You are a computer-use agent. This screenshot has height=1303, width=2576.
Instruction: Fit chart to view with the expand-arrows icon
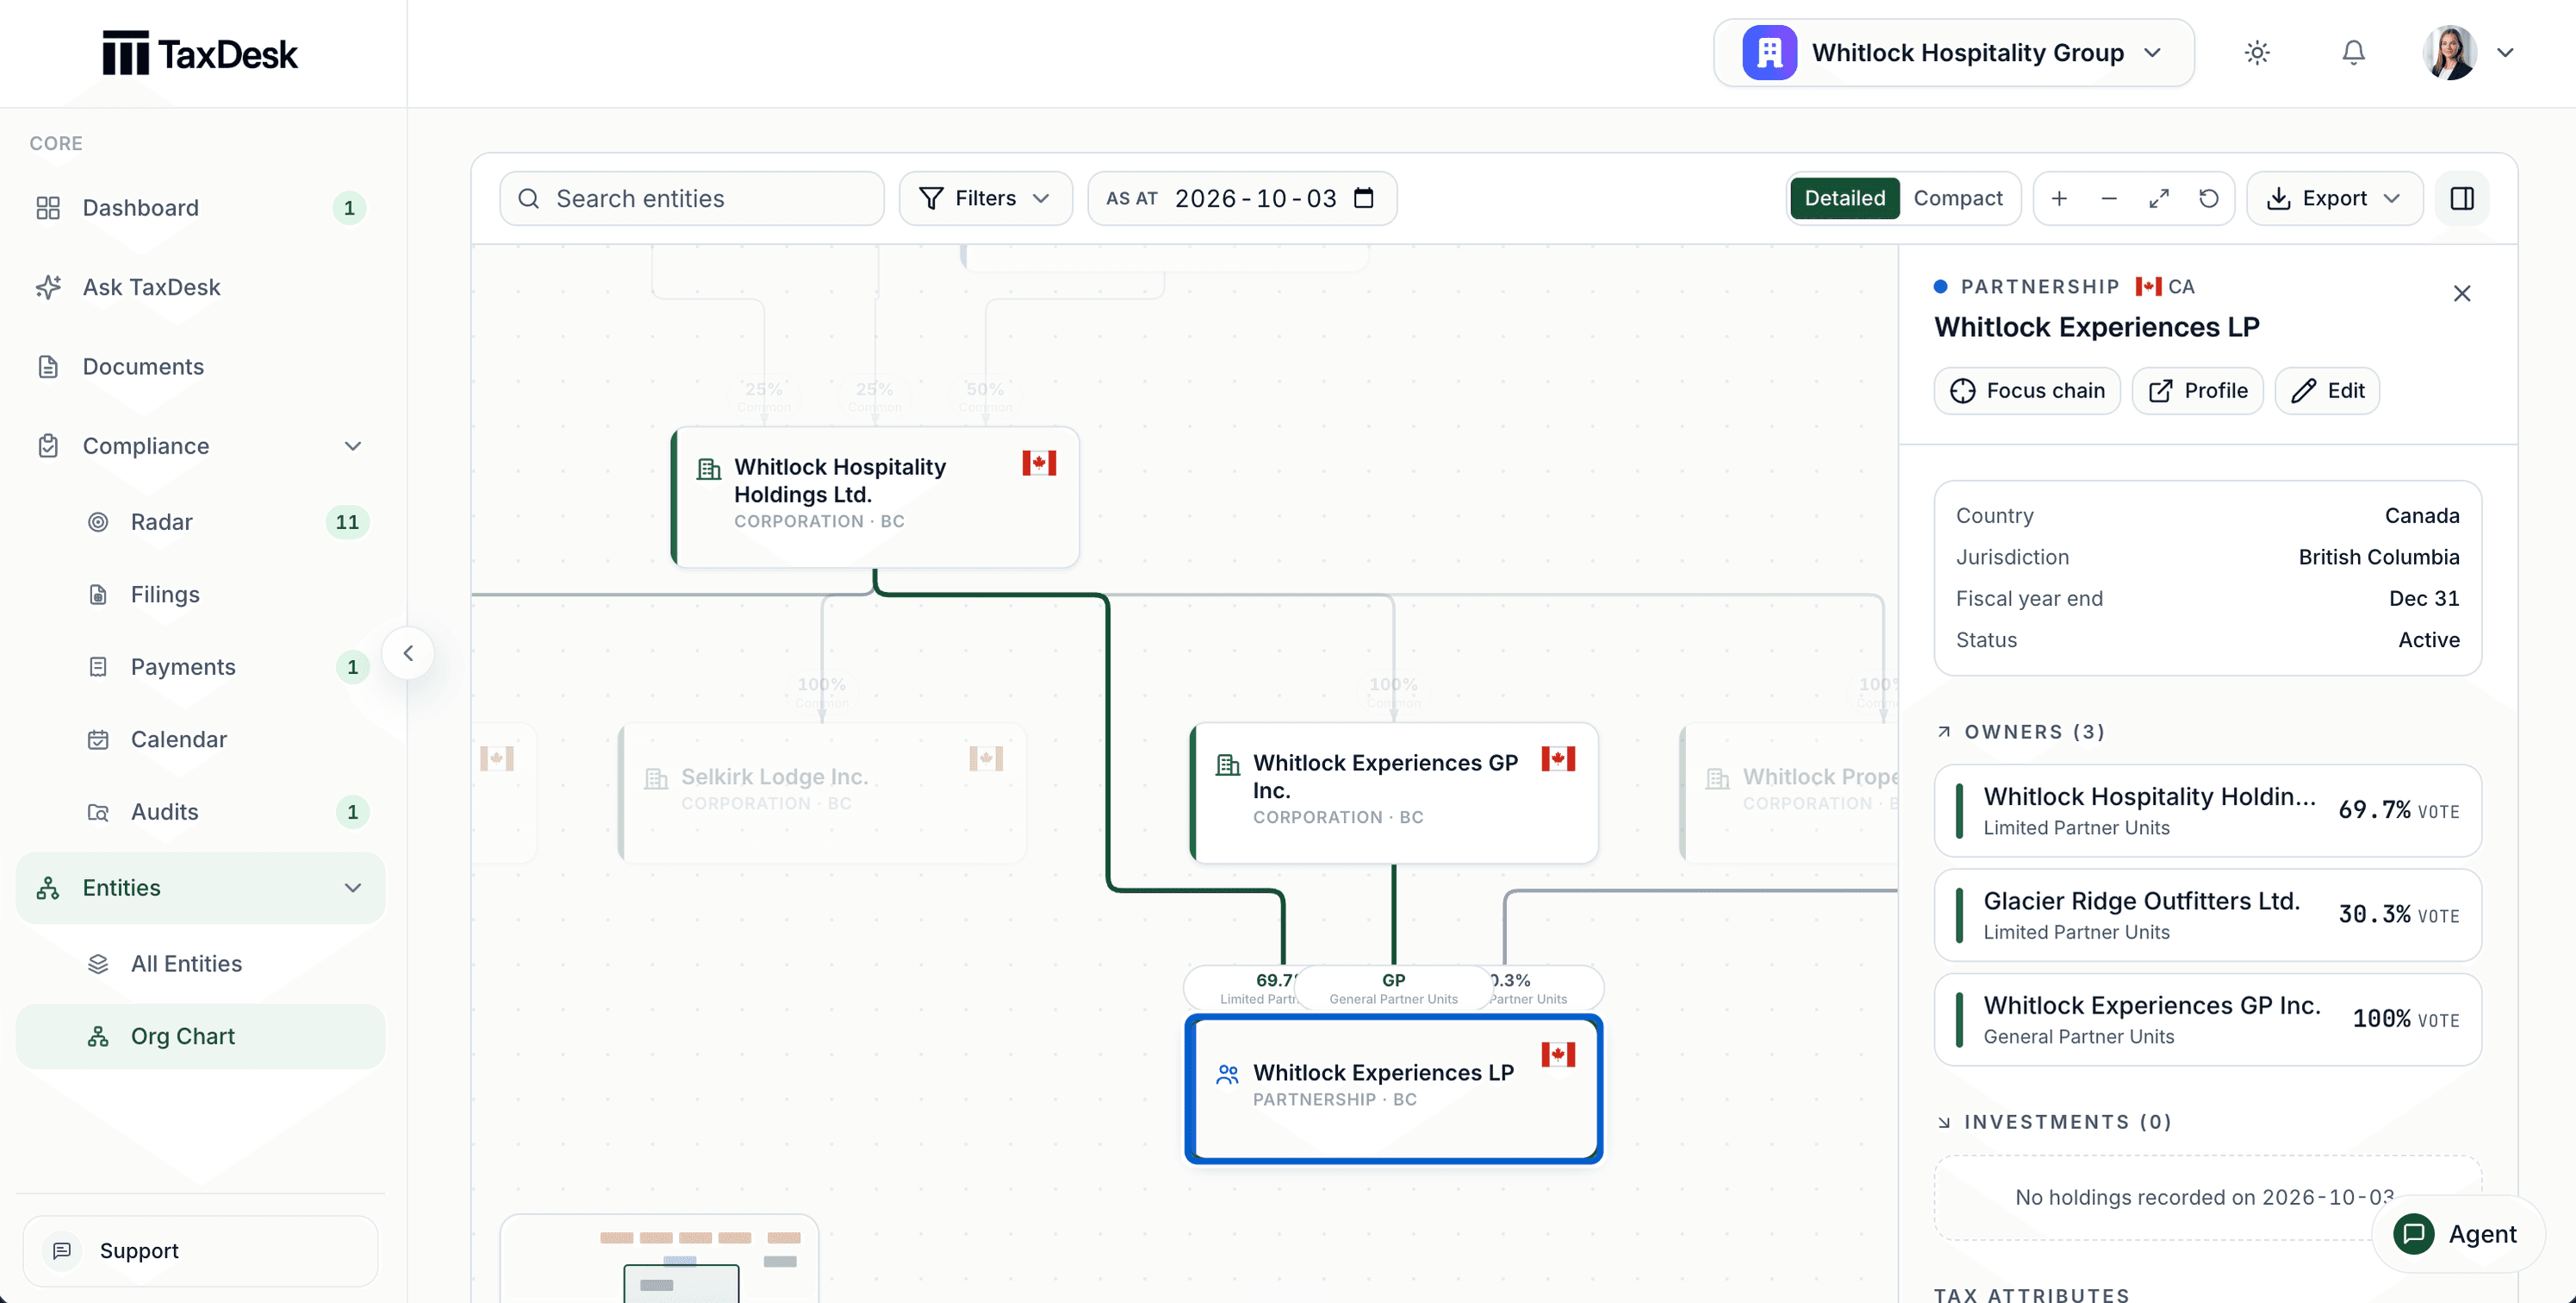click(2159, 198)
